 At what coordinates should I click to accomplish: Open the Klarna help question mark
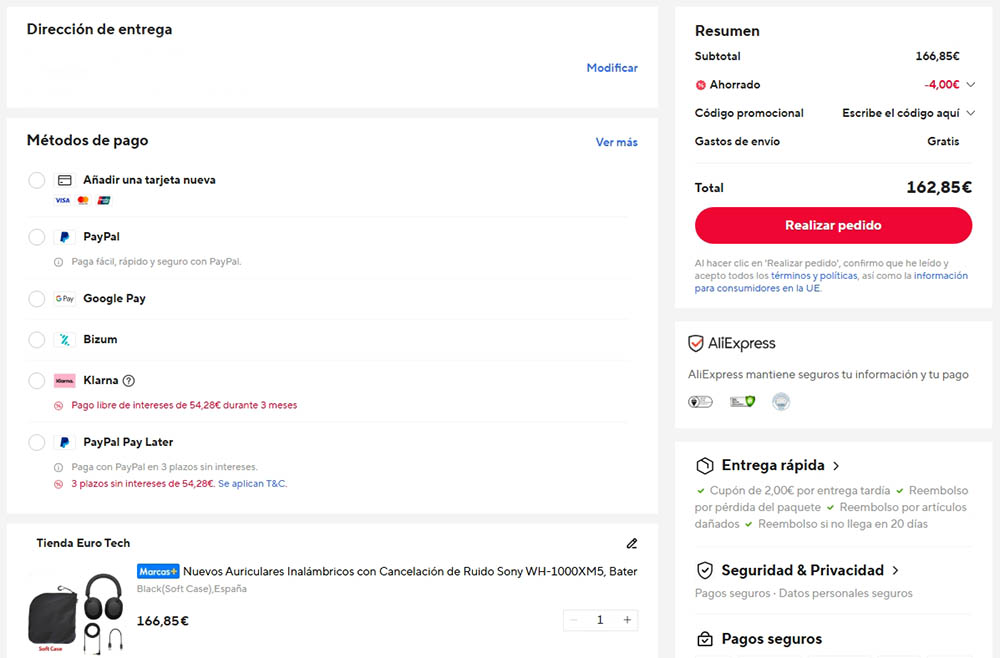click(129, 381)
